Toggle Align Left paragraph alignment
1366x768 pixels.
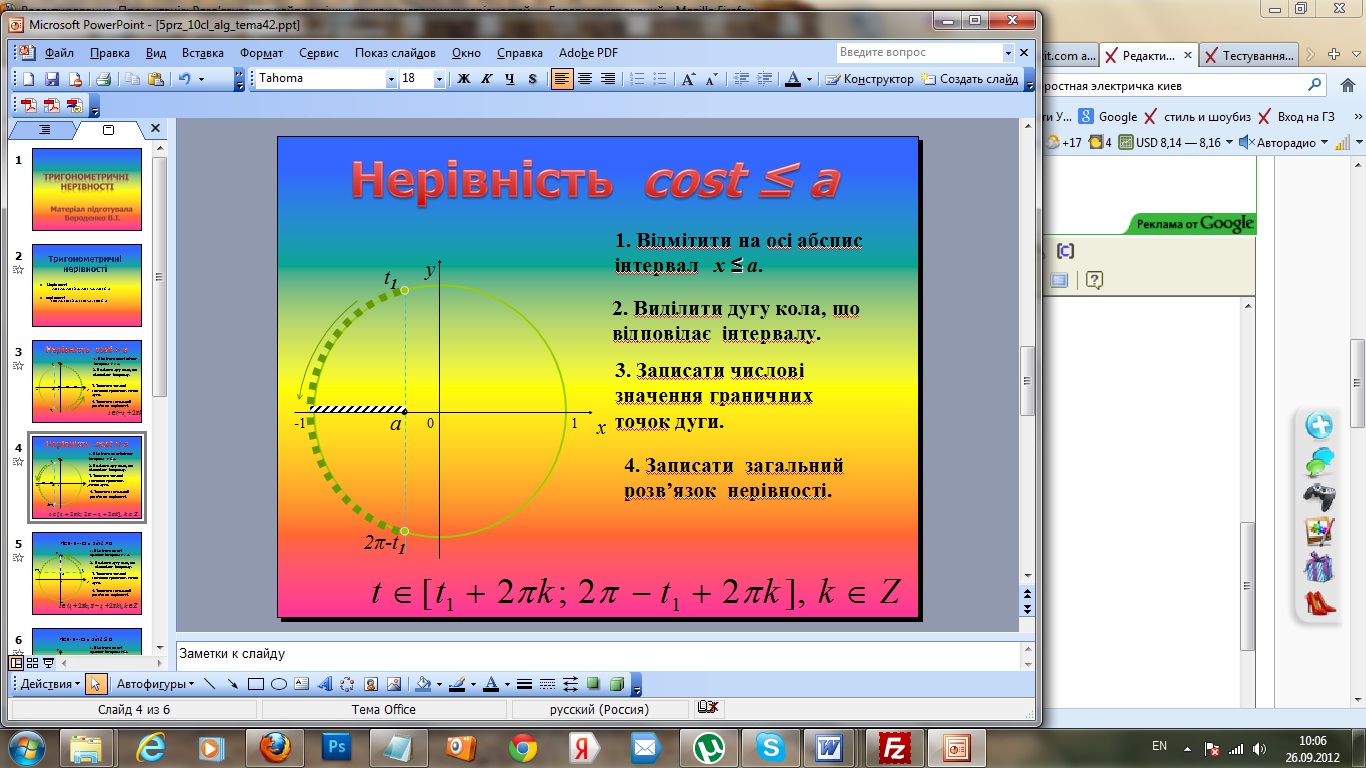point(563,79)
